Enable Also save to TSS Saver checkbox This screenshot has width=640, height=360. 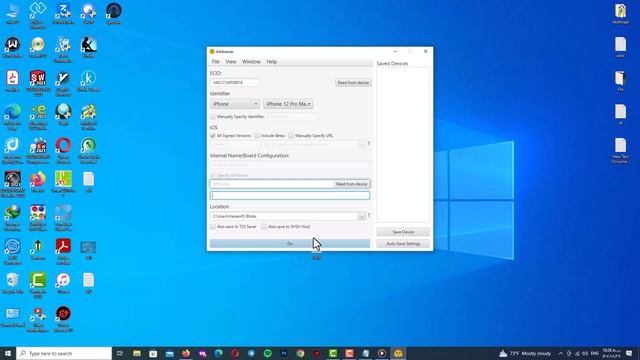[213, 227]
